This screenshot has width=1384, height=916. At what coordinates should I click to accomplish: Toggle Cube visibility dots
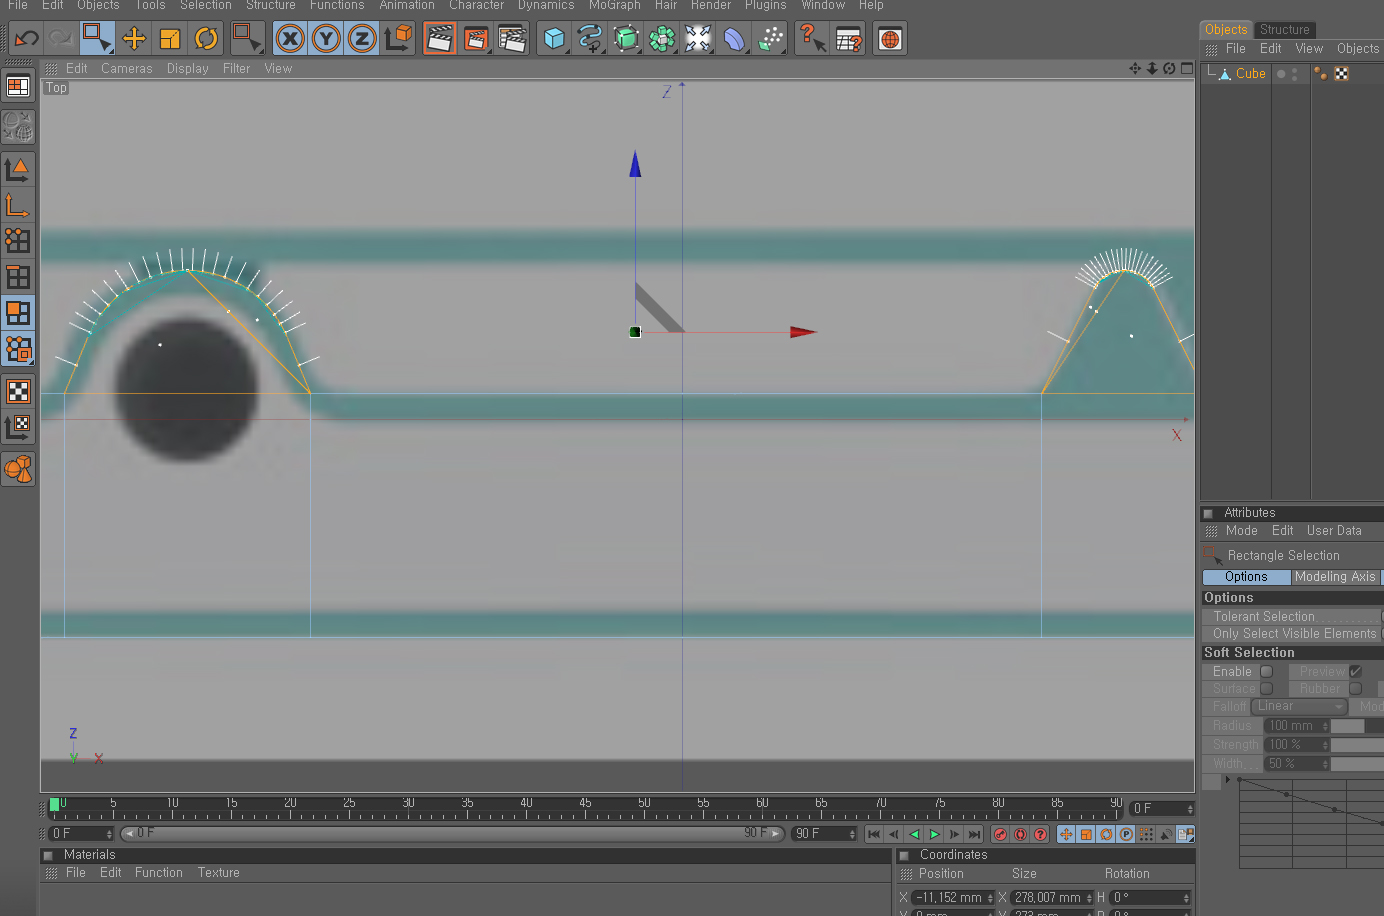[x=1294, y=74]
